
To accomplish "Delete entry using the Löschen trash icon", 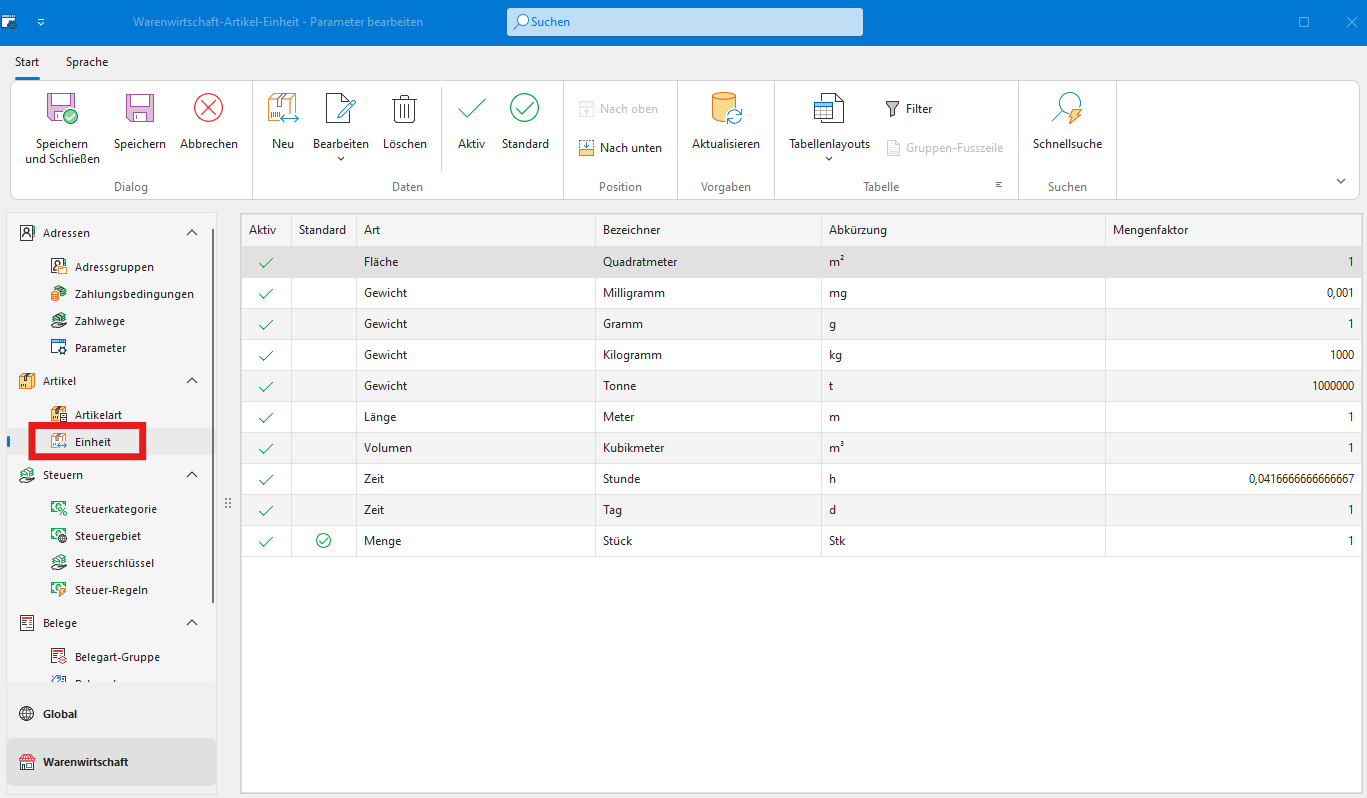I will pyautogui.click(x=404, y=109).
